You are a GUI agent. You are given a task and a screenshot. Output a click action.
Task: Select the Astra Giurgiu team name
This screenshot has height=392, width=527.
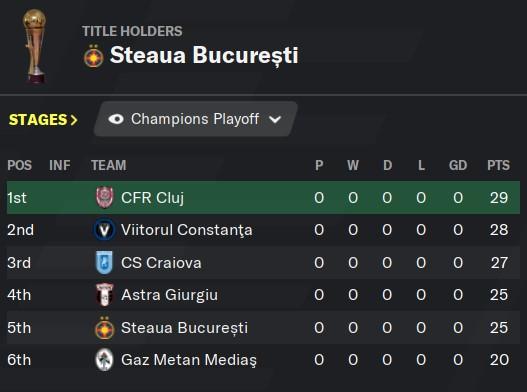169,295
